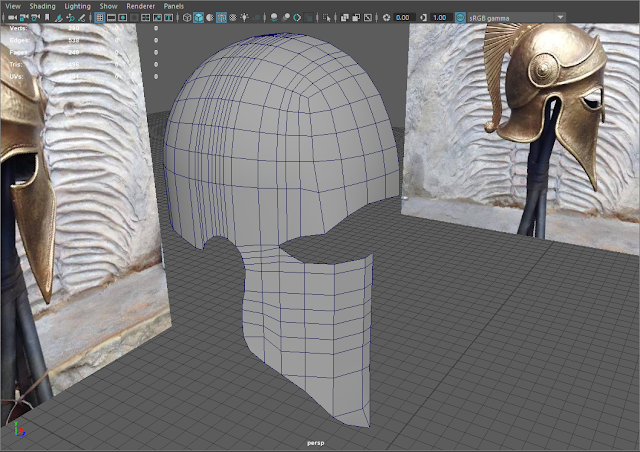Open the Lighting menu
The image size is (640, 452).
tap(78, 6)
